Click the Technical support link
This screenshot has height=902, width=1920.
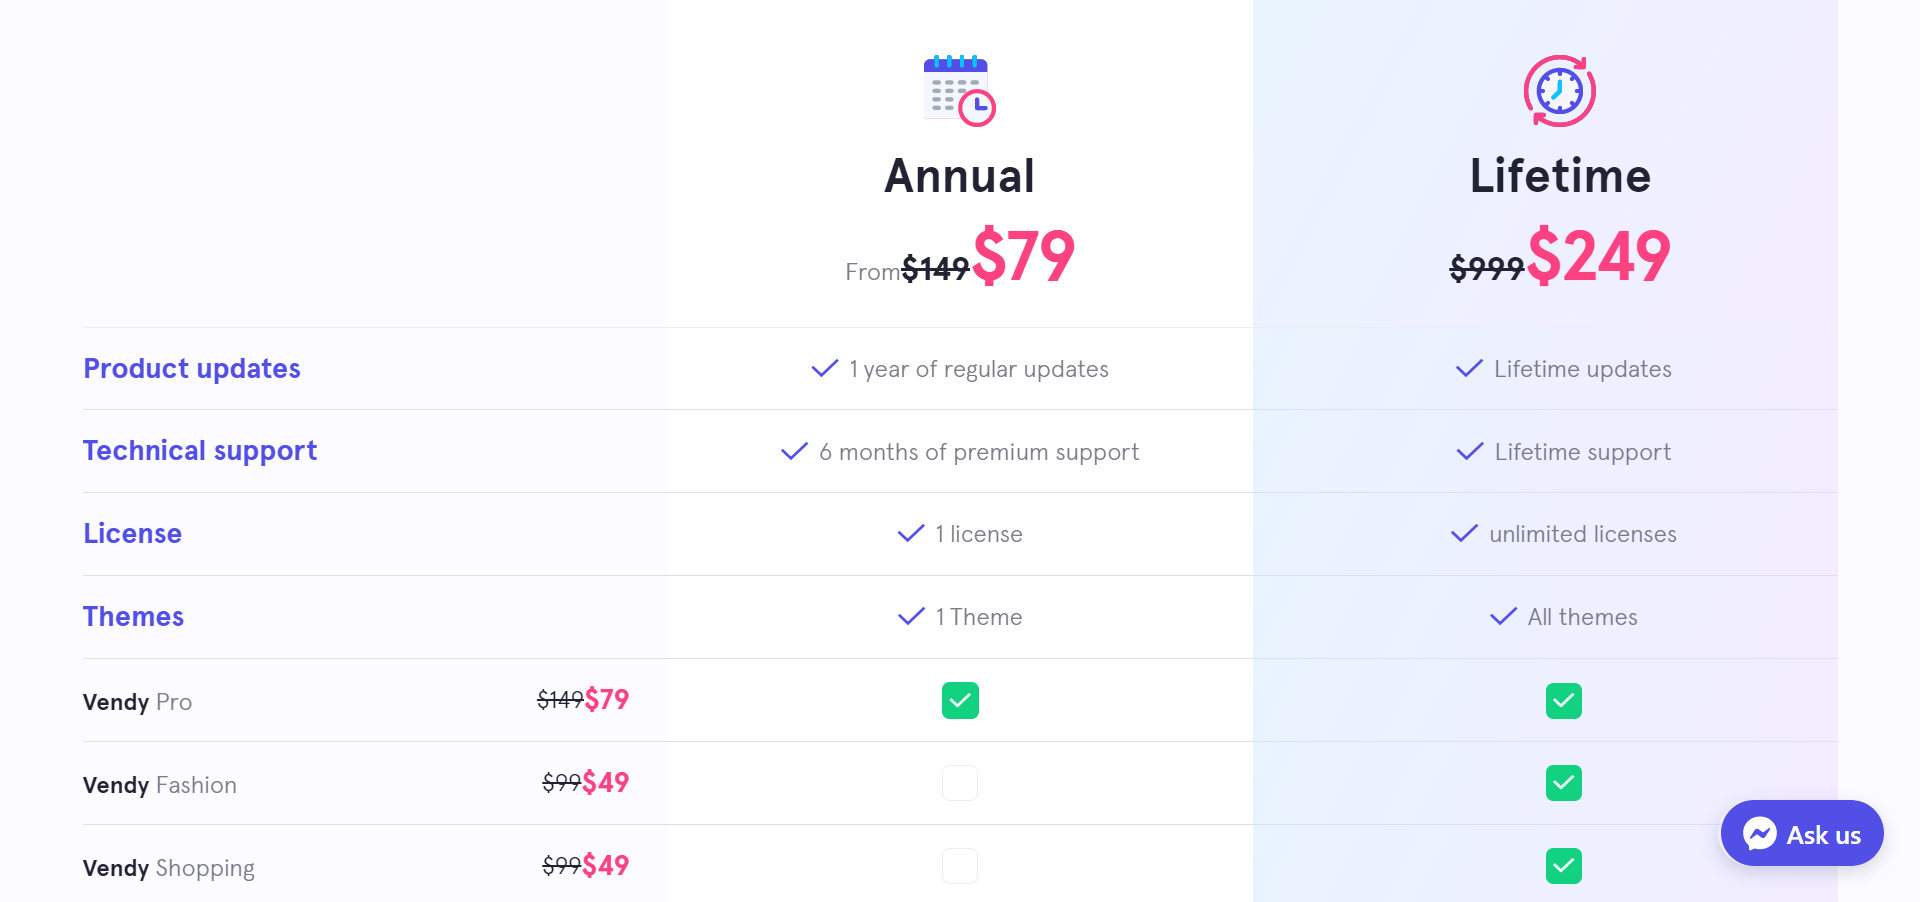pyautogui.click(x=200, y=451)
